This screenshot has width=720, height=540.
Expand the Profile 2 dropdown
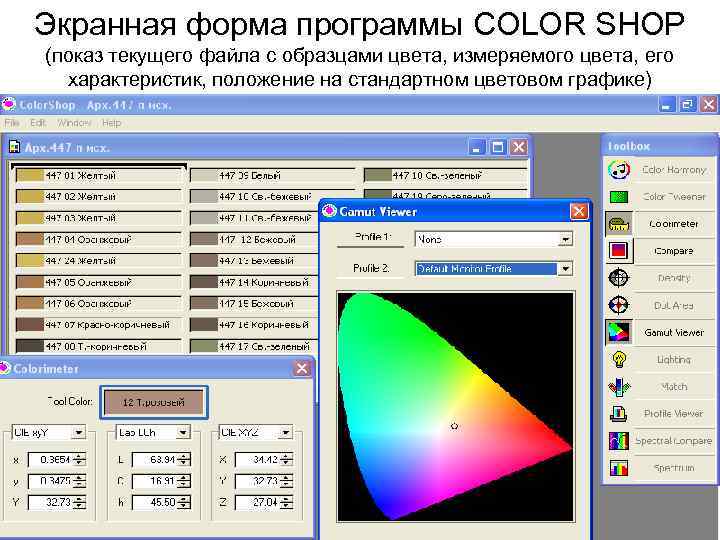click(566, 269)
